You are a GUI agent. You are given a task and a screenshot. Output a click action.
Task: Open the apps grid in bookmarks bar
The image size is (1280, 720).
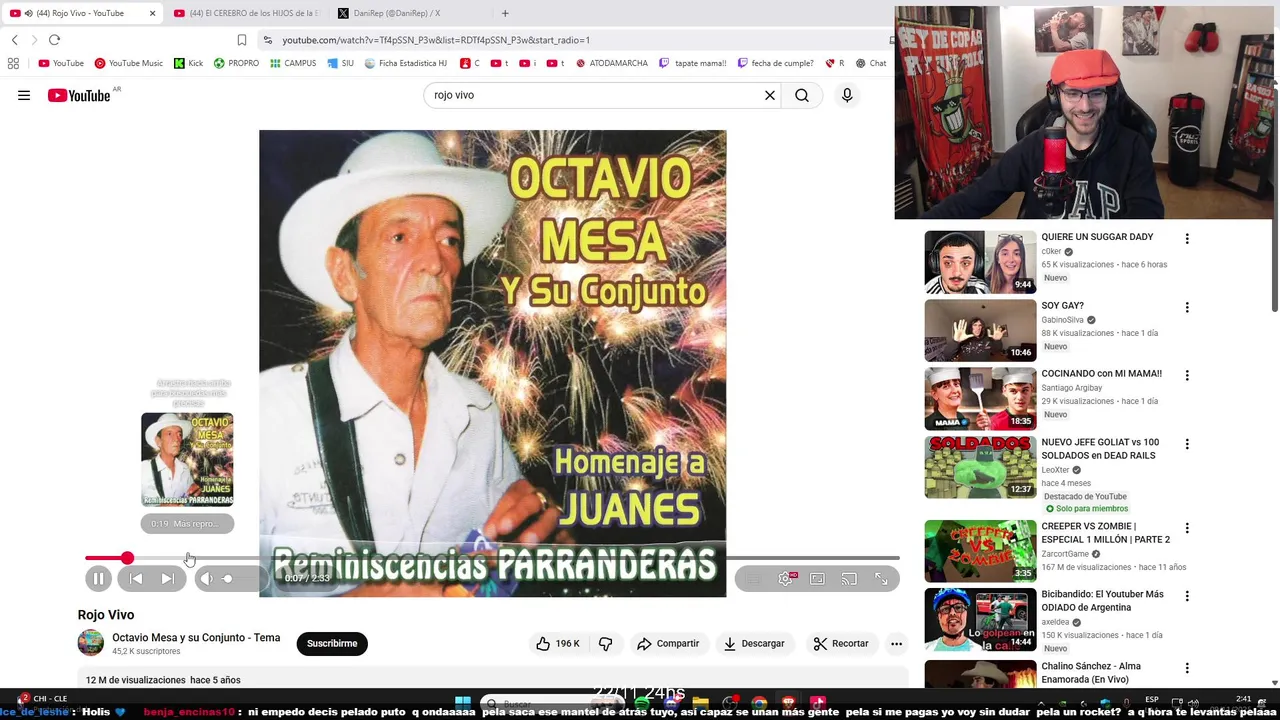coord(13,63)
